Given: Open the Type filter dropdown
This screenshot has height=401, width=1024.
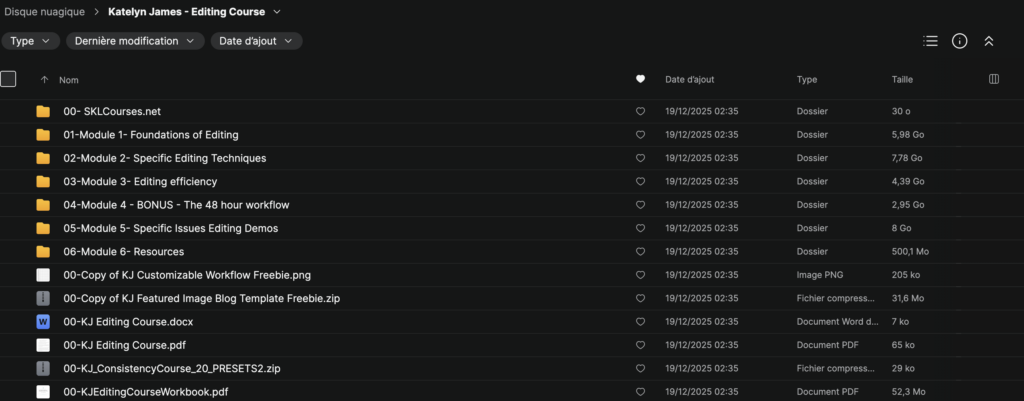Looking at the screenshot, I should coord(31,41).
